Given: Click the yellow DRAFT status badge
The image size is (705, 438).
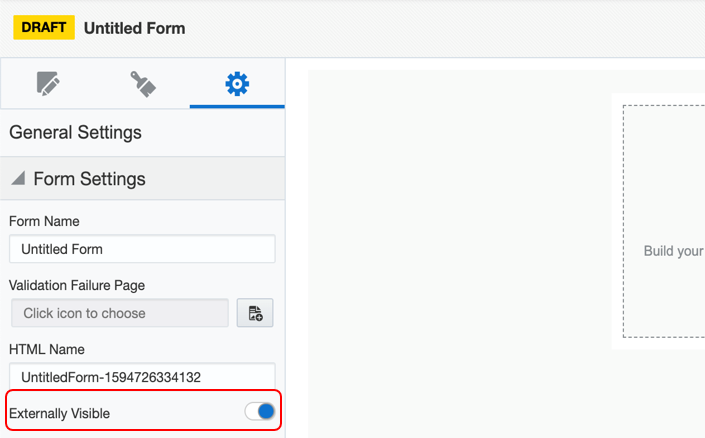Looking at the screenshot, I should (x=43, y=27).
